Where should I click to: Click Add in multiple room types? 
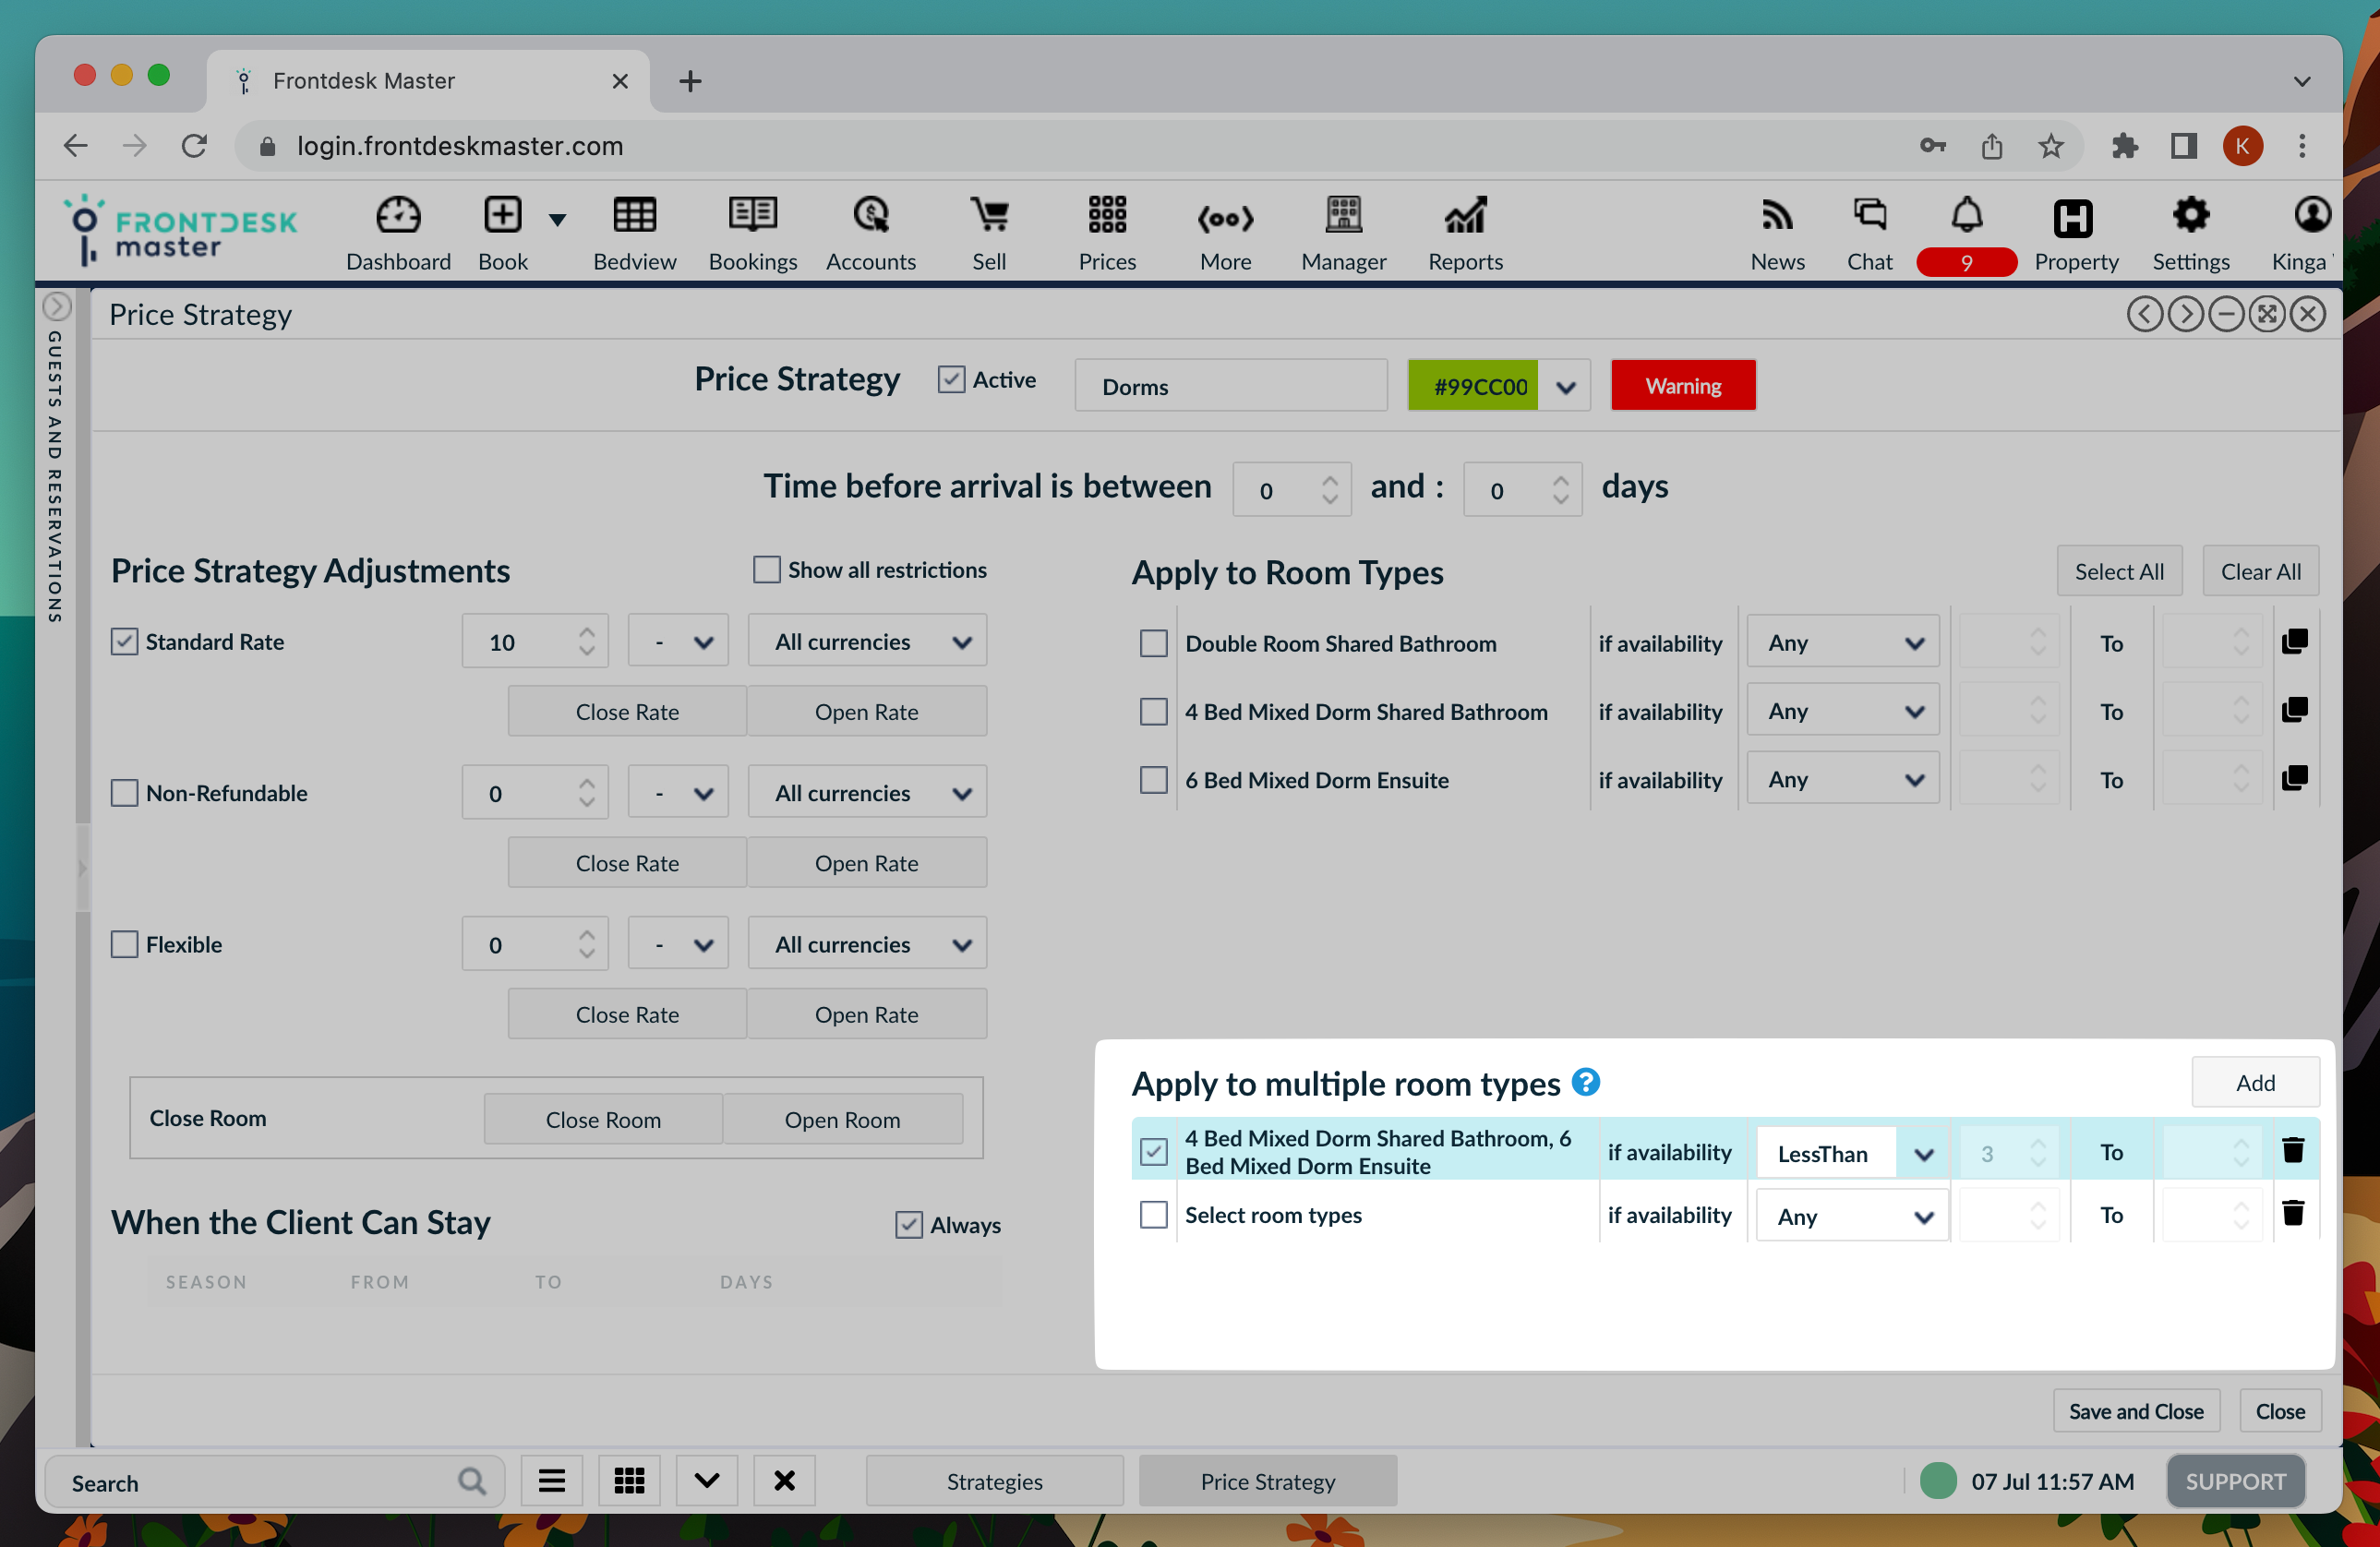point(2255,1082)
